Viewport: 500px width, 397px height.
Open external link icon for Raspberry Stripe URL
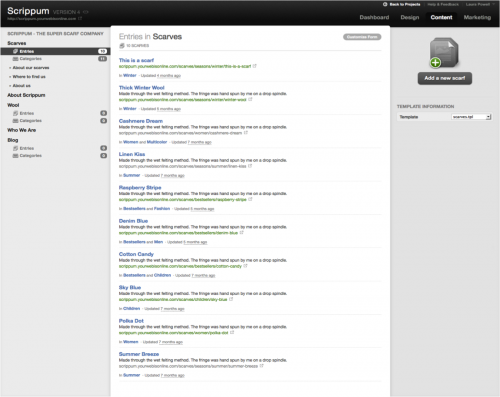250,199
